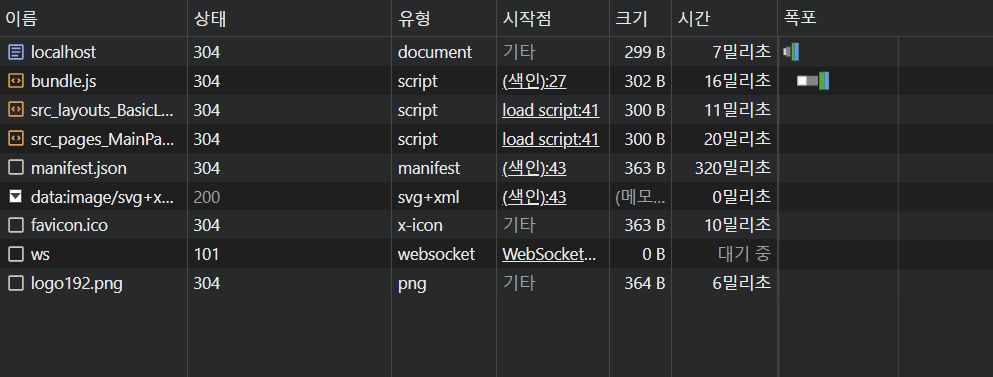Click the image icon beside data:image/svg+x...
The image size is (993, 377).
click(x=16, y=197)
